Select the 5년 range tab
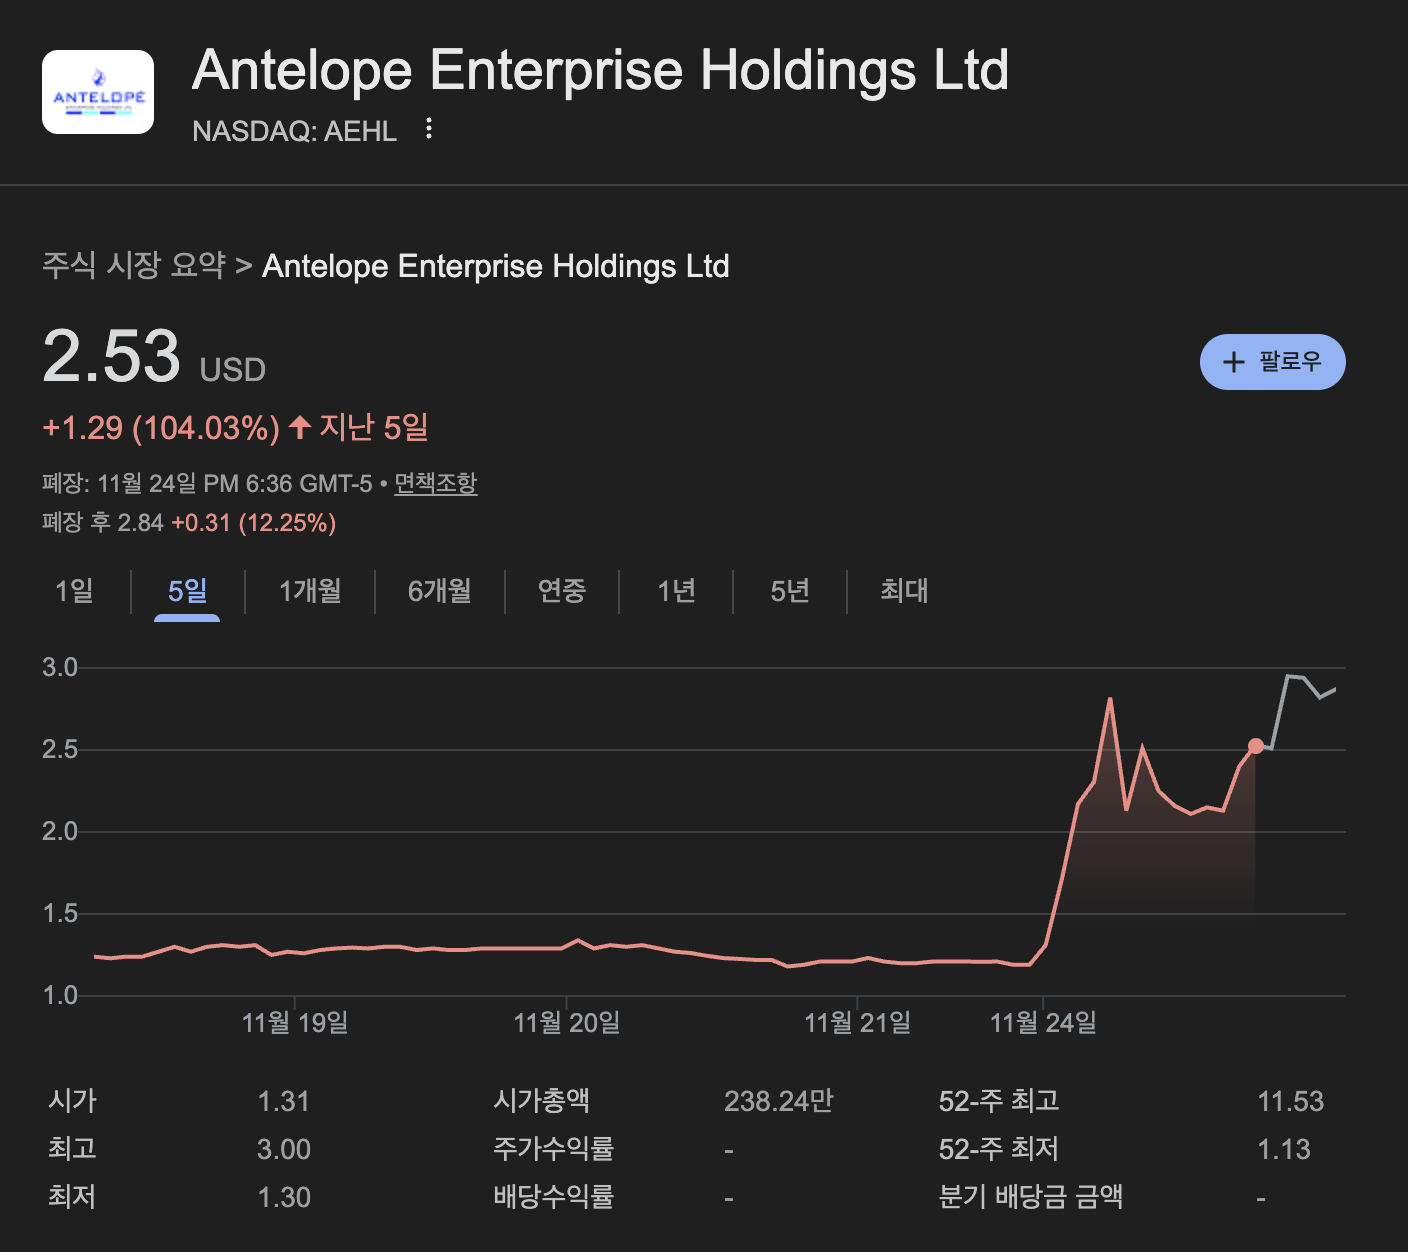This screenshot has width=1408, height=1252. point(790,591)
